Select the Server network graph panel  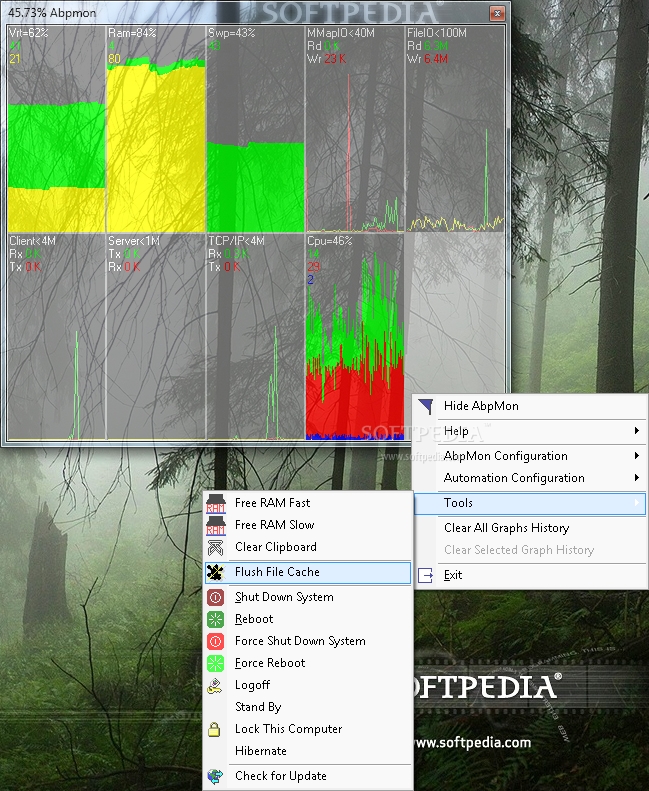[156, 336]
